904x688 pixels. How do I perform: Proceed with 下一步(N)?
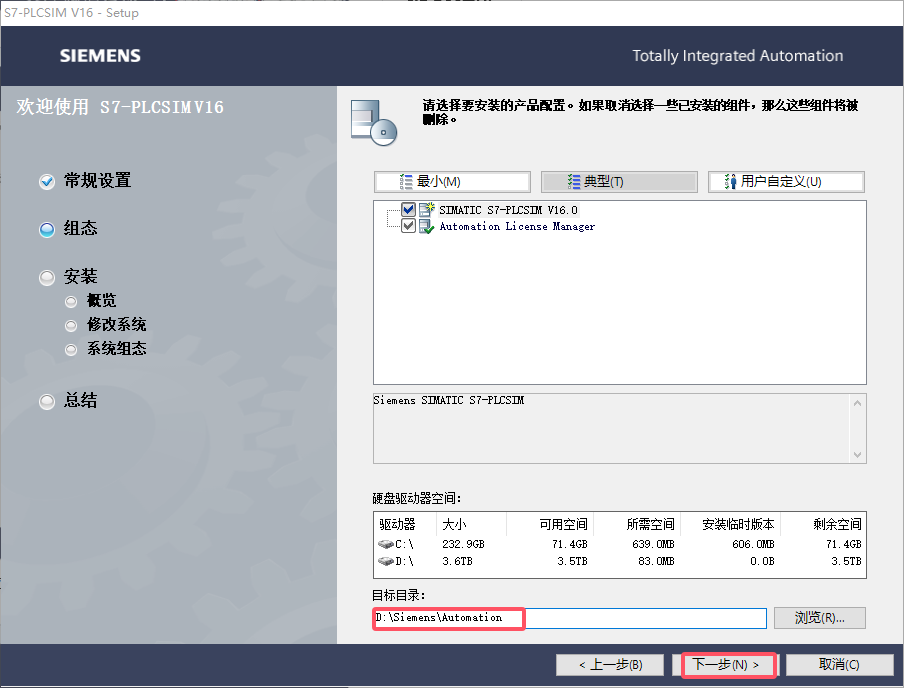[x=725, y=665]
